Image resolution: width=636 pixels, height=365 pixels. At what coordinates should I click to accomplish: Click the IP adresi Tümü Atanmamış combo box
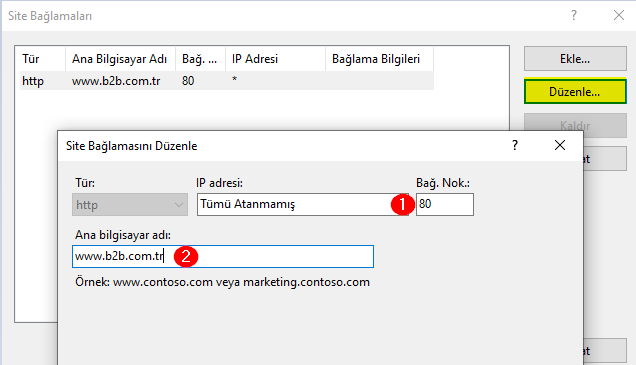[x=303, y=204]
